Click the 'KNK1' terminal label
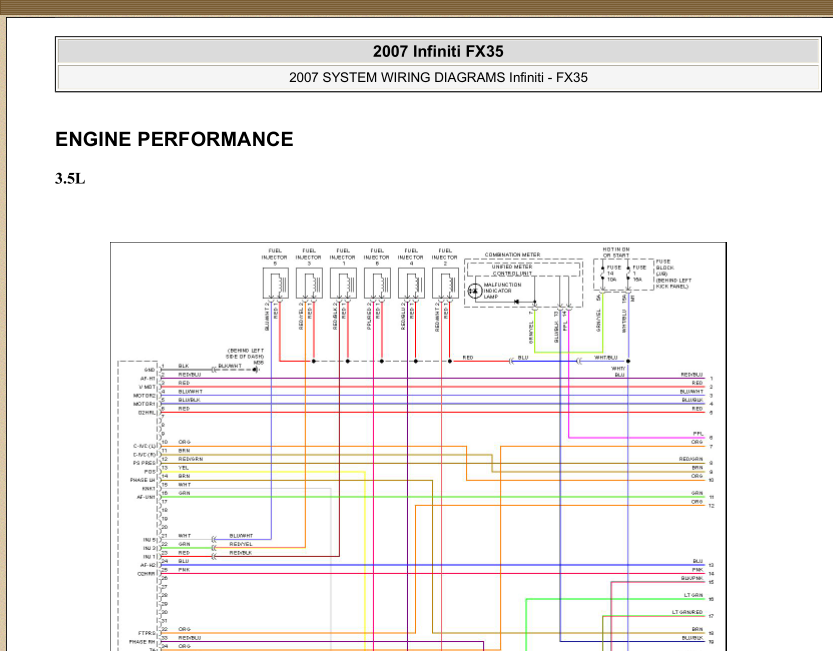 pyautogui.click(x=148, y=489)
